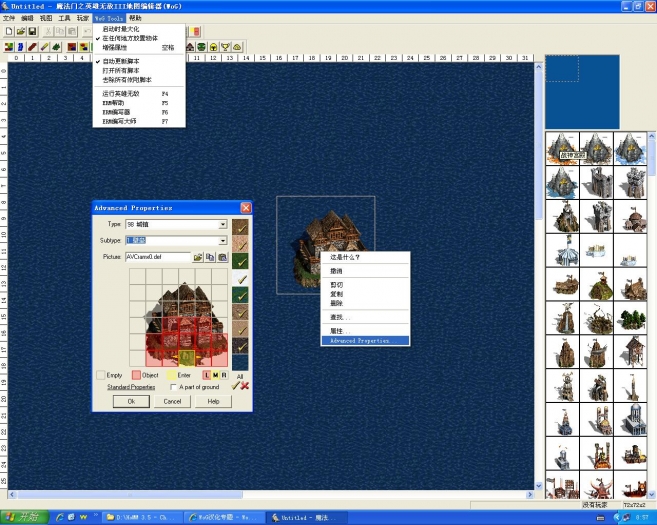
Task: Toggle the grass terrain swatch
Action: click(x=240, y=261)
